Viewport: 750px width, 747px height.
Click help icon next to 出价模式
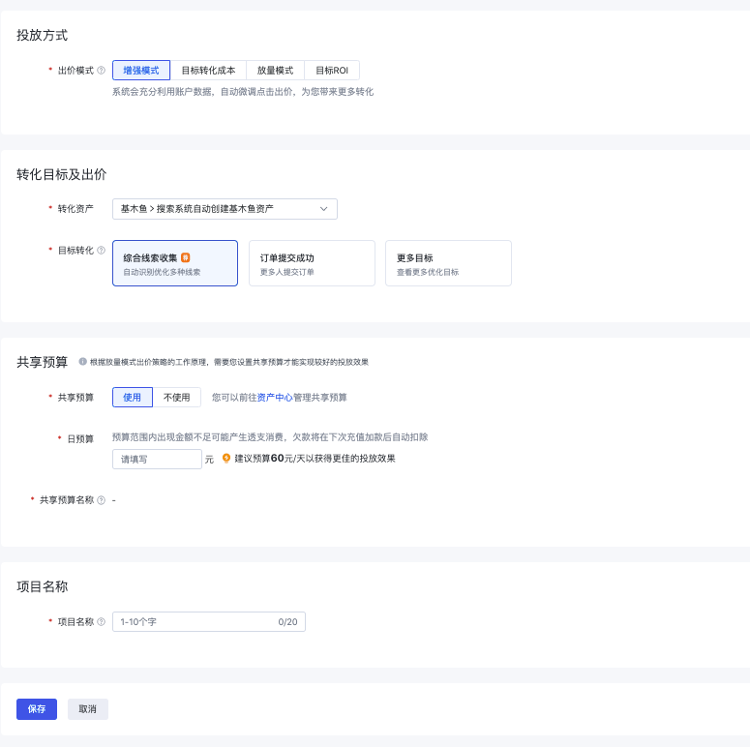(101, 71)
